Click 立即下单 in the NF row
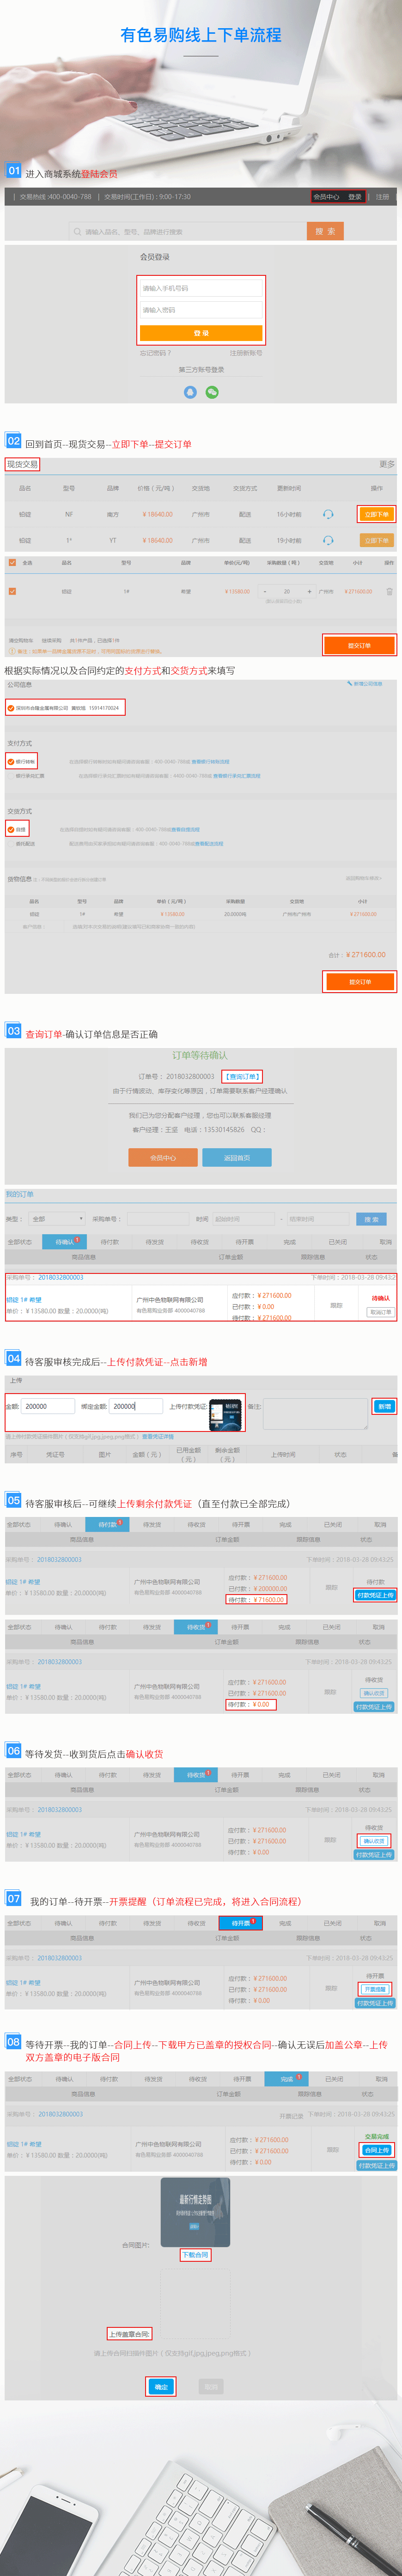The width and height of the screenshot is (402, 2576). (376, 514)
